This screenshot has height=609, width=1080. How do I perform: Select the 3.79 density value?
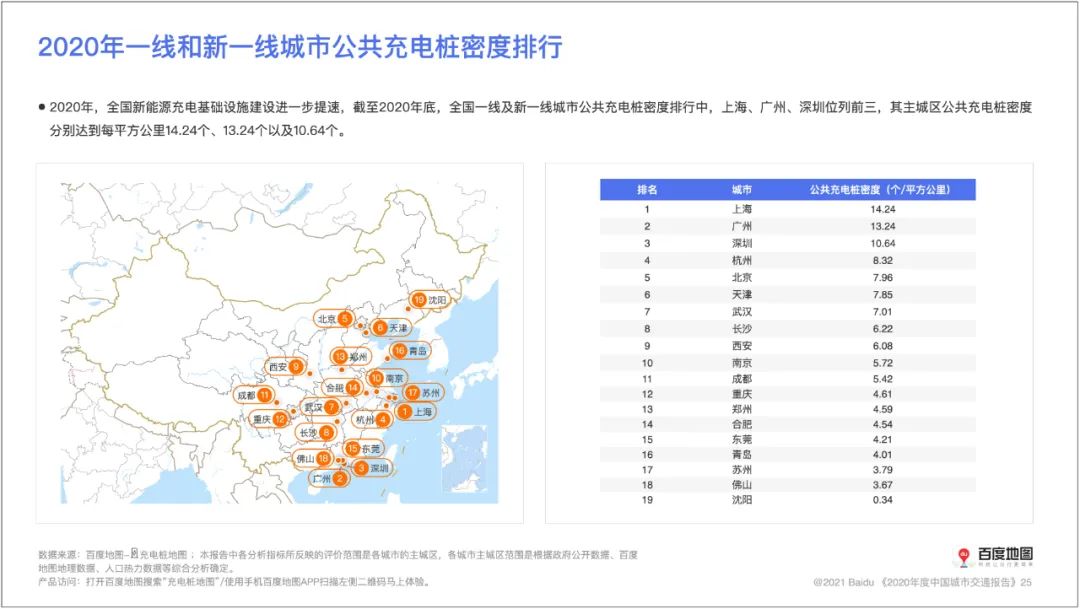[x=882, y=470]
